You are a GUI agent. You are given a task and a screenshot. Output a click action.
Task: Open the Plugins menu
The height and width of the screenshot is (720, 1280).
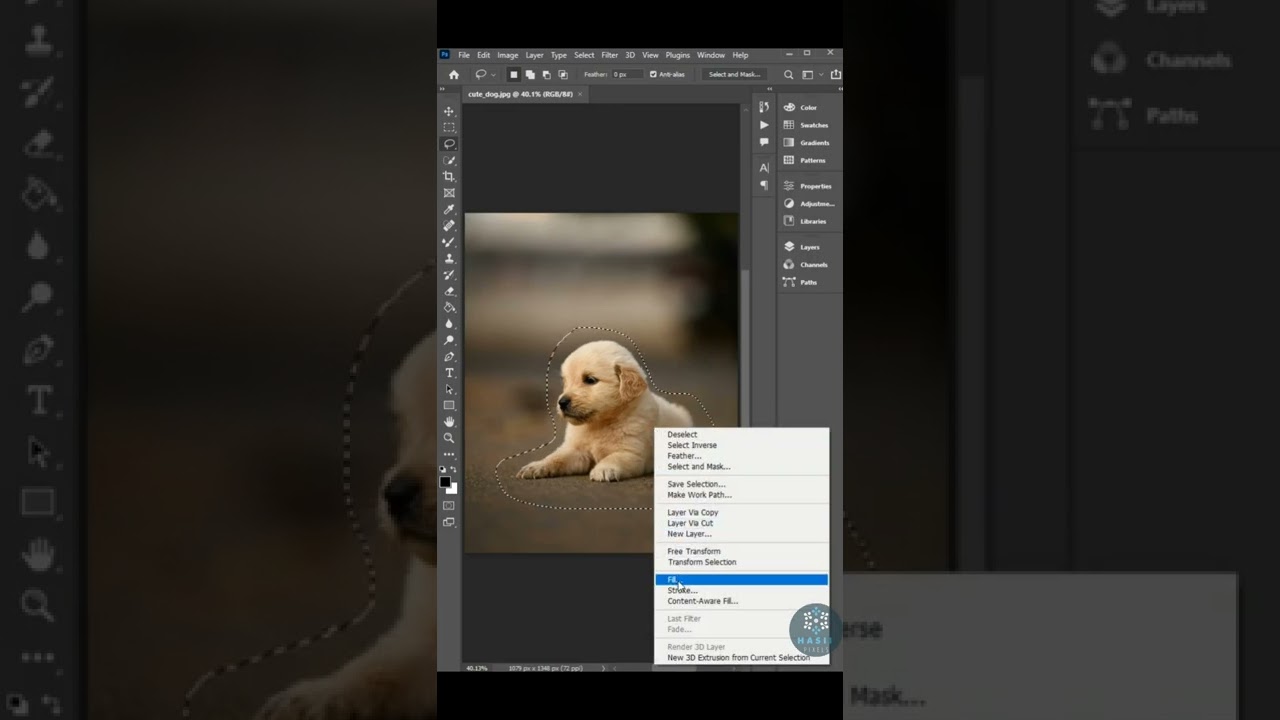click(678, 55)
